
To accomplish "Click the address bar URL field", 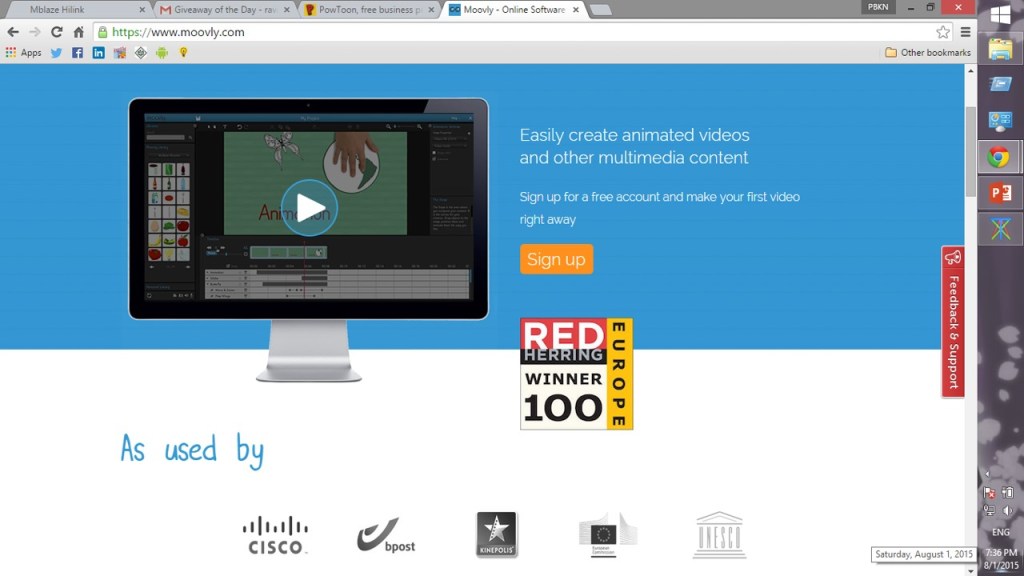I will (500, 32).
